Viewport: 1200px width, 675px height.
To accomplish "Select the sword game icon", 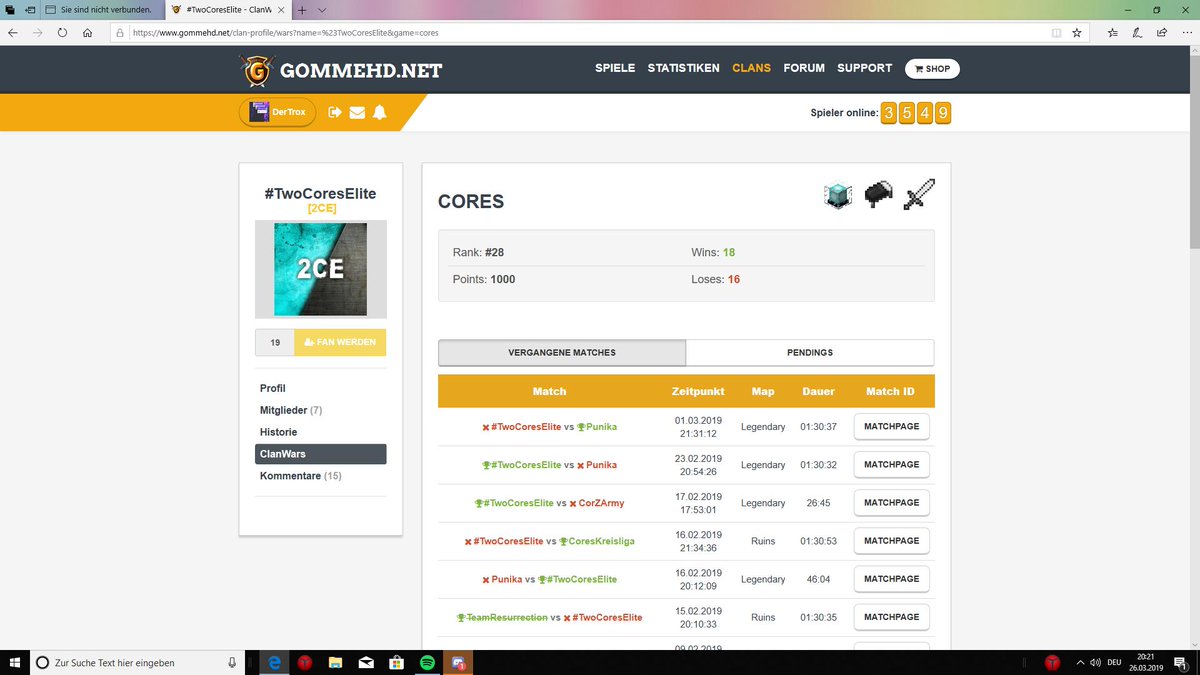I will tap(918, 195).
